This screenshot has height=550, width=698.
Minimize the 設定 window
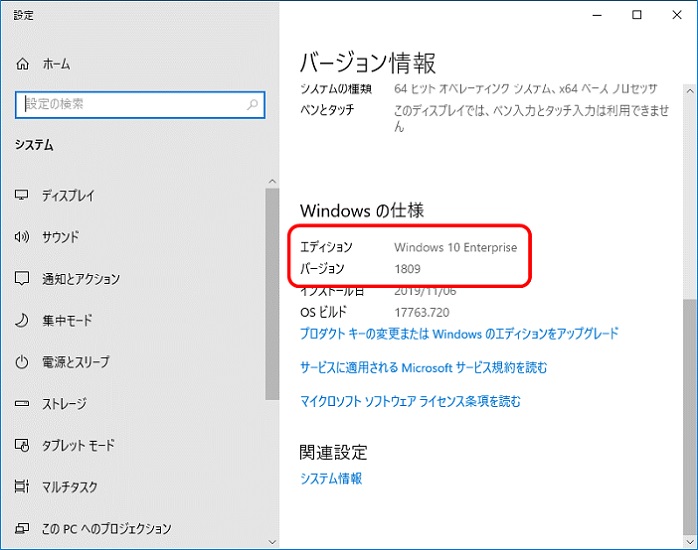pos(597,15)
